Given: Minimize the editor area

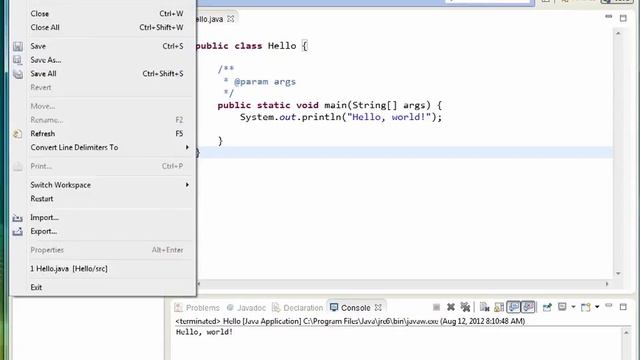Looking at the screenshot, I should pos(609,17).
